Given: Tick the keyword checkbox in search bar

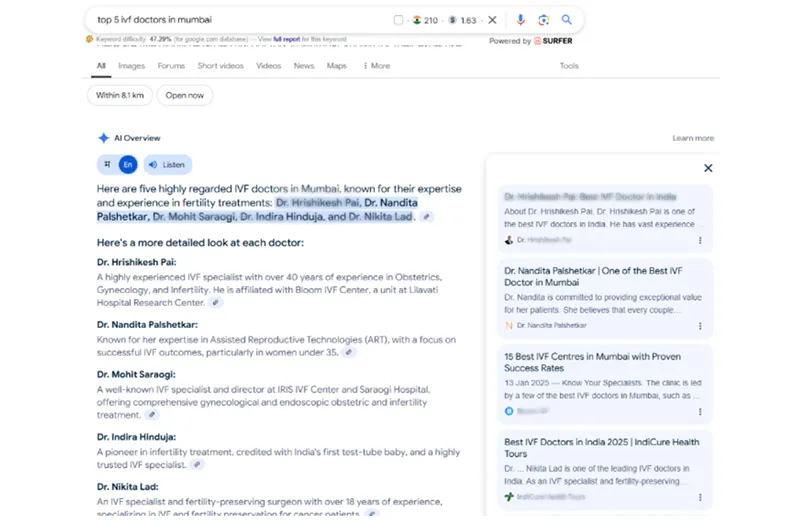Looking at the screenshot, I should pyautogui.click(x=399, y=20).
